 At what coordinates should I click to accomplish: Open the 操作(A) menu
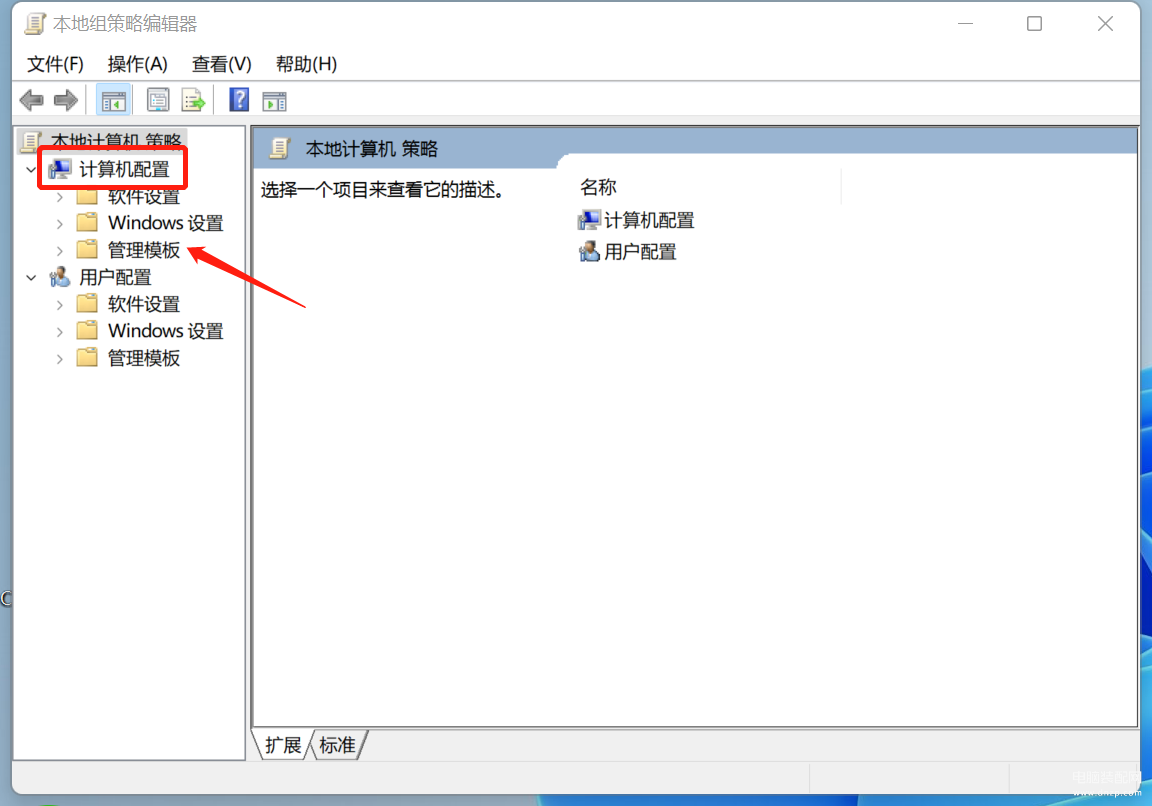pos(137,64)
